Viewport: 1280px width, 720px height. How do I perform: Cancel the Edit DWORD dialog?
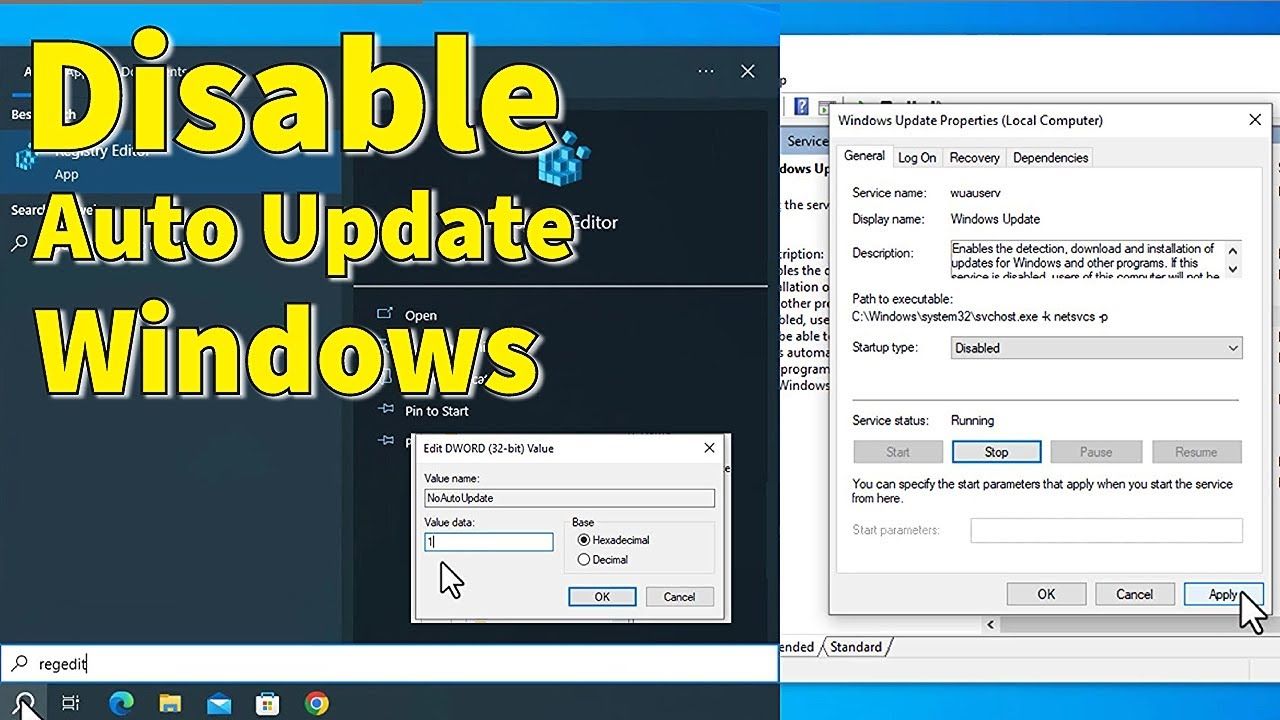click(679, 597)
